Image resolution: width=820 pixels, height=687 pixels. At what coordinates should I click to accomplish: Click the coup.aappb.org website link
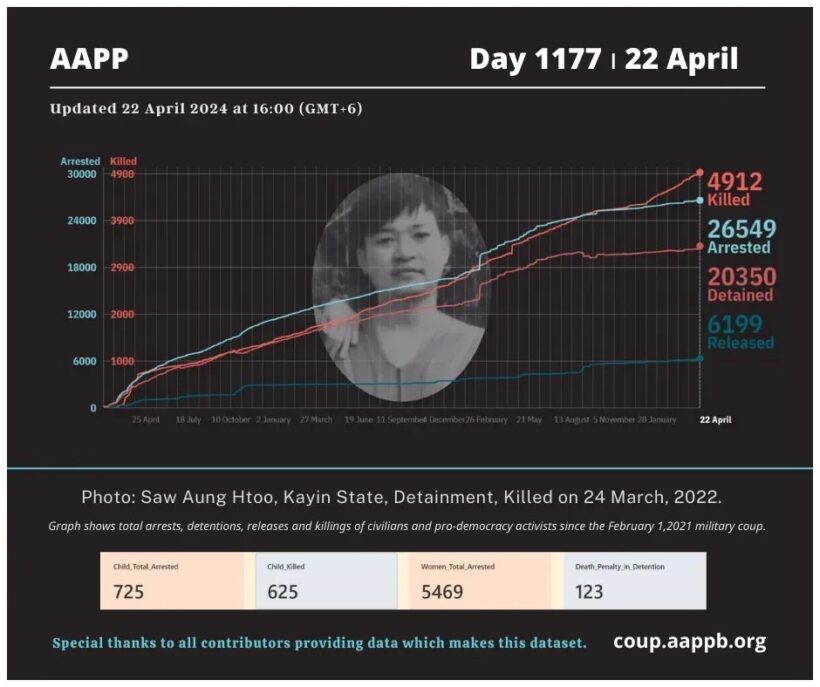(689, 641)
